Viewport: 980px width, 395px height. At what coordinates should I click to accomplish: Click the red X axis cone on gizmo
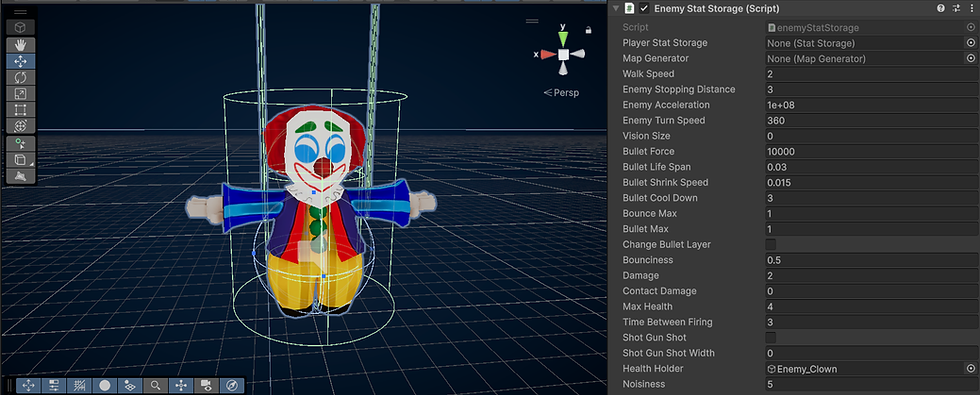coord(548,54)
